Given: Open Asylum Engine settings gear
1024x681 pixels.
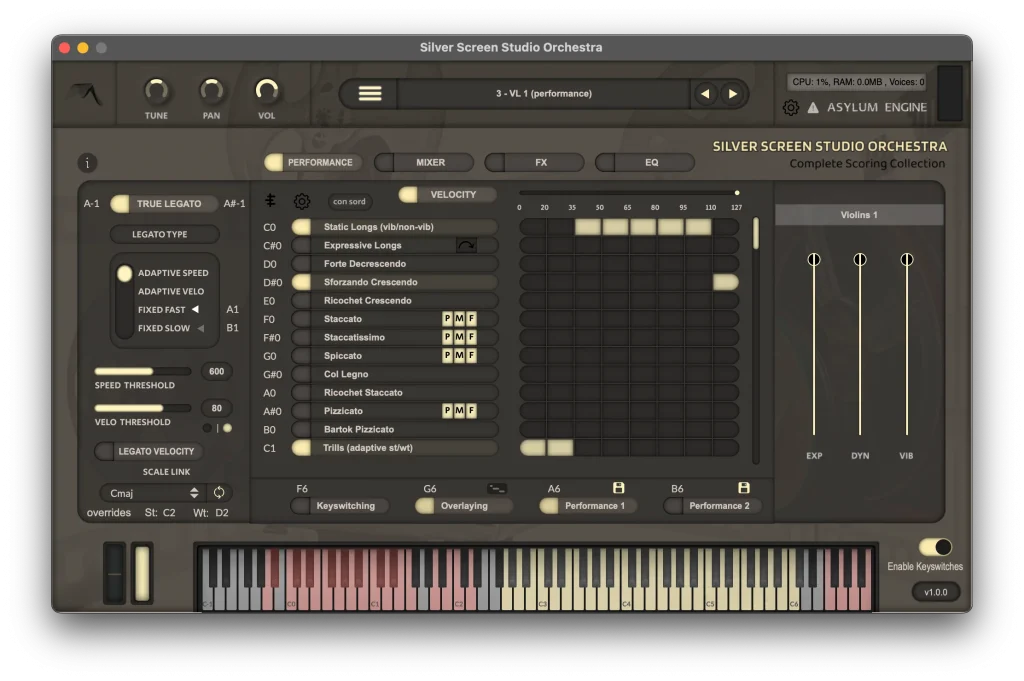Looking at the screenshot, I should (791, 108).
